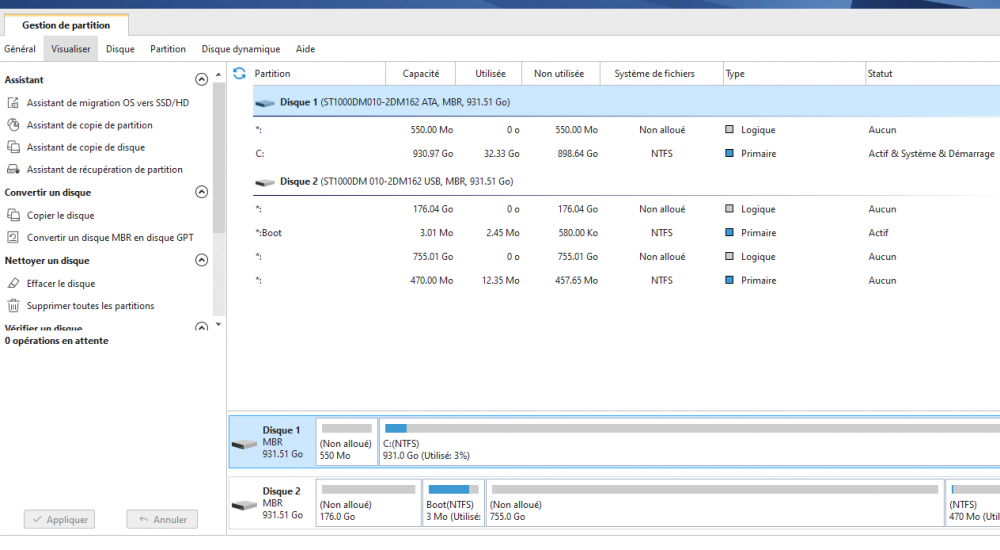Collapse the Convertir un disque section
Image resolution: width=1000 pixels, height=550 pixels.
(x=201, y=192)
